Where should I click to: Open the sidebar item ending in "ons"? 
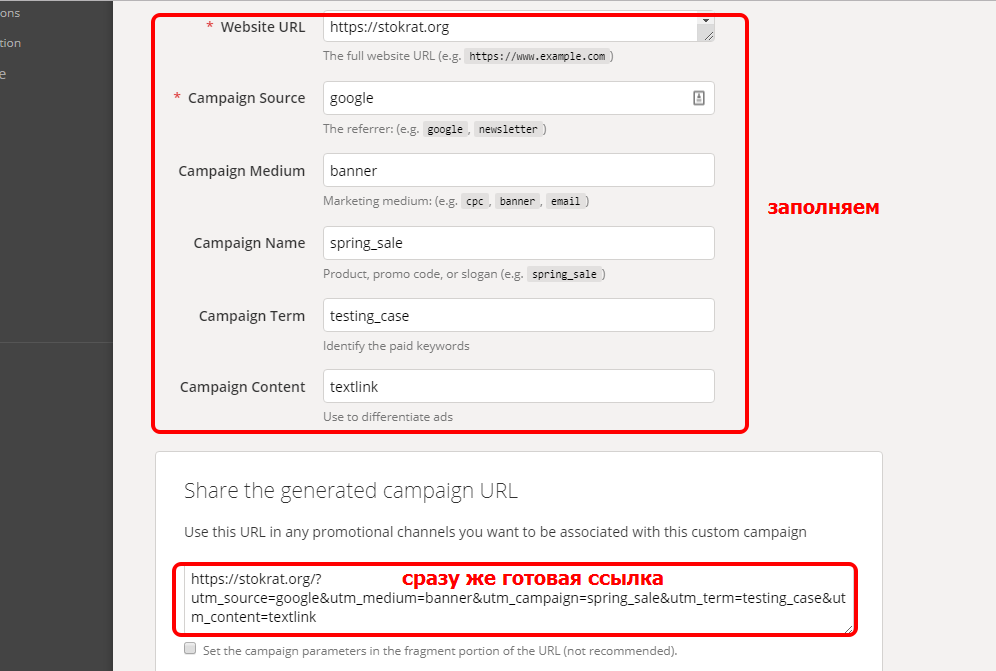click(10, 13)
